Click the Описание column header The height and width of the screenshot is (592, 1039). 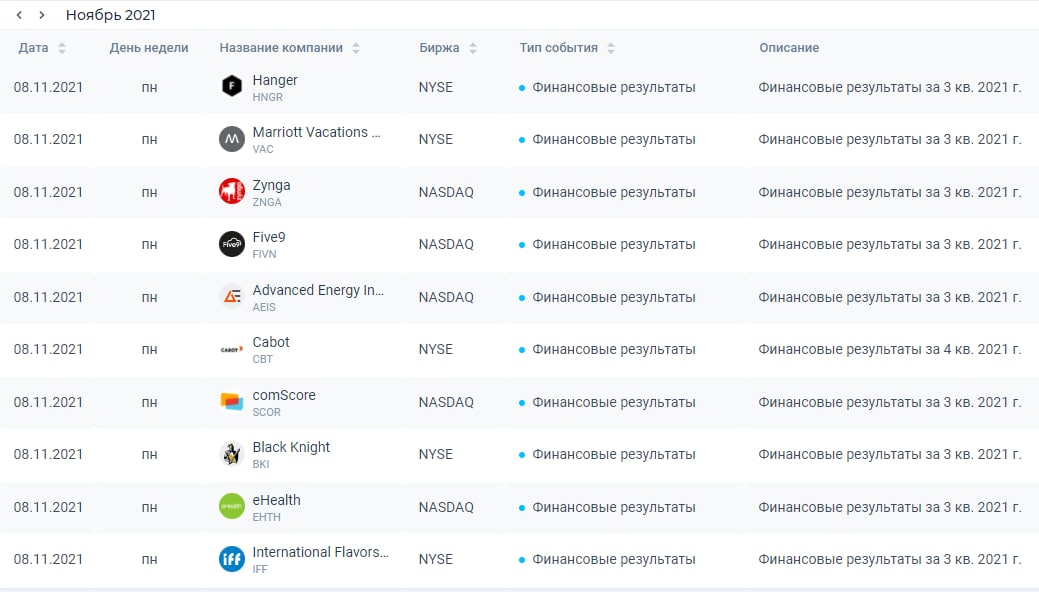pos(788,48)
